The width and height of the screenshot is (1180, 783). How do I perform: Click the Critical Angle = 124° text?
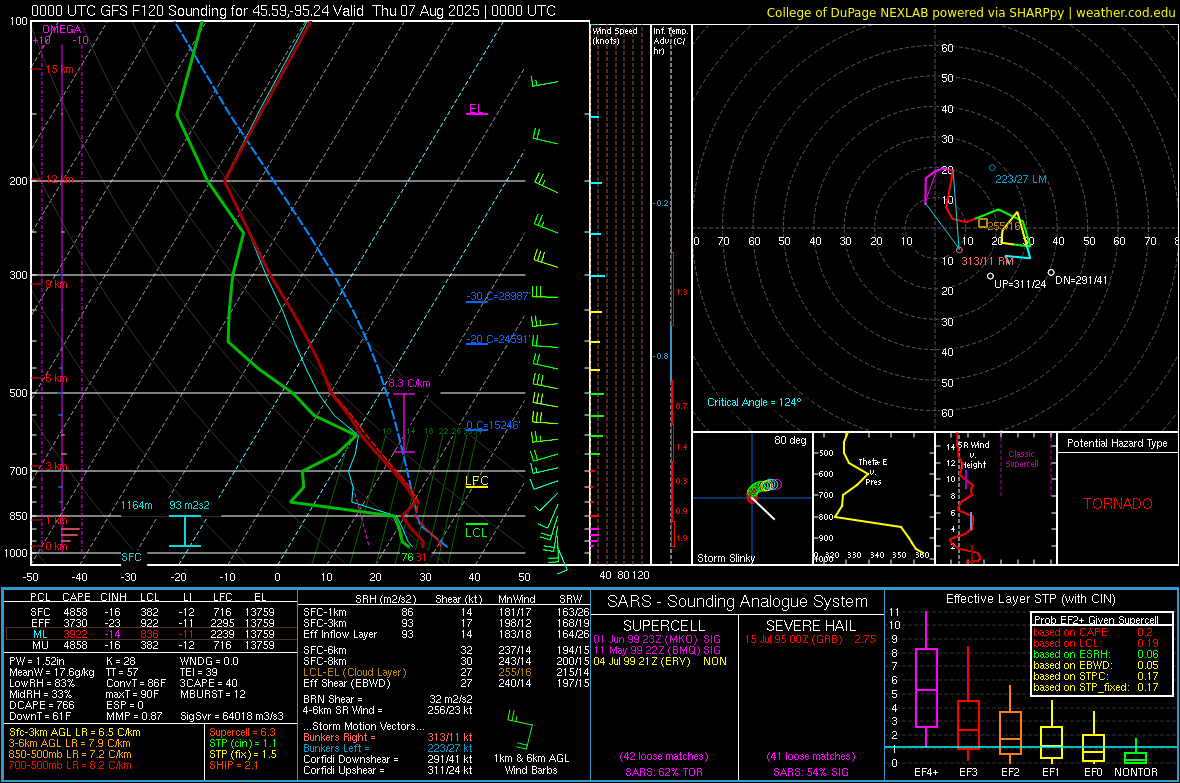754,402
